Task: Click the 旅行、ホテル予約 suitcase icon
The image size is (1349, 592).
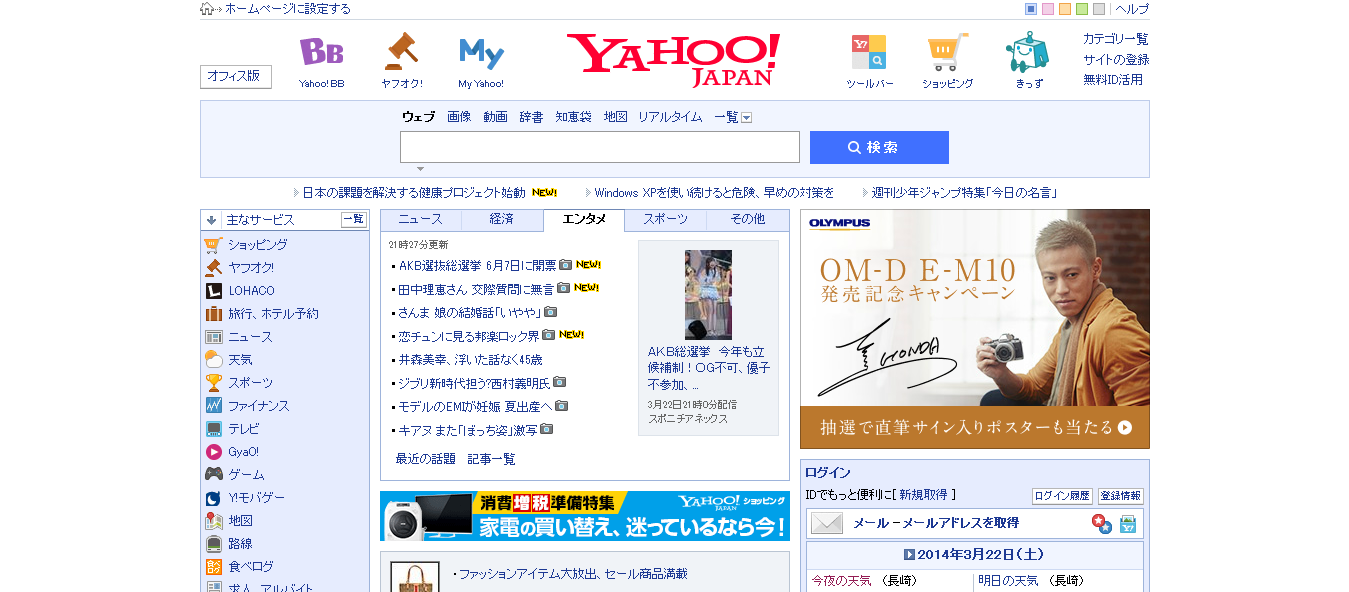Action: (213, 314)
